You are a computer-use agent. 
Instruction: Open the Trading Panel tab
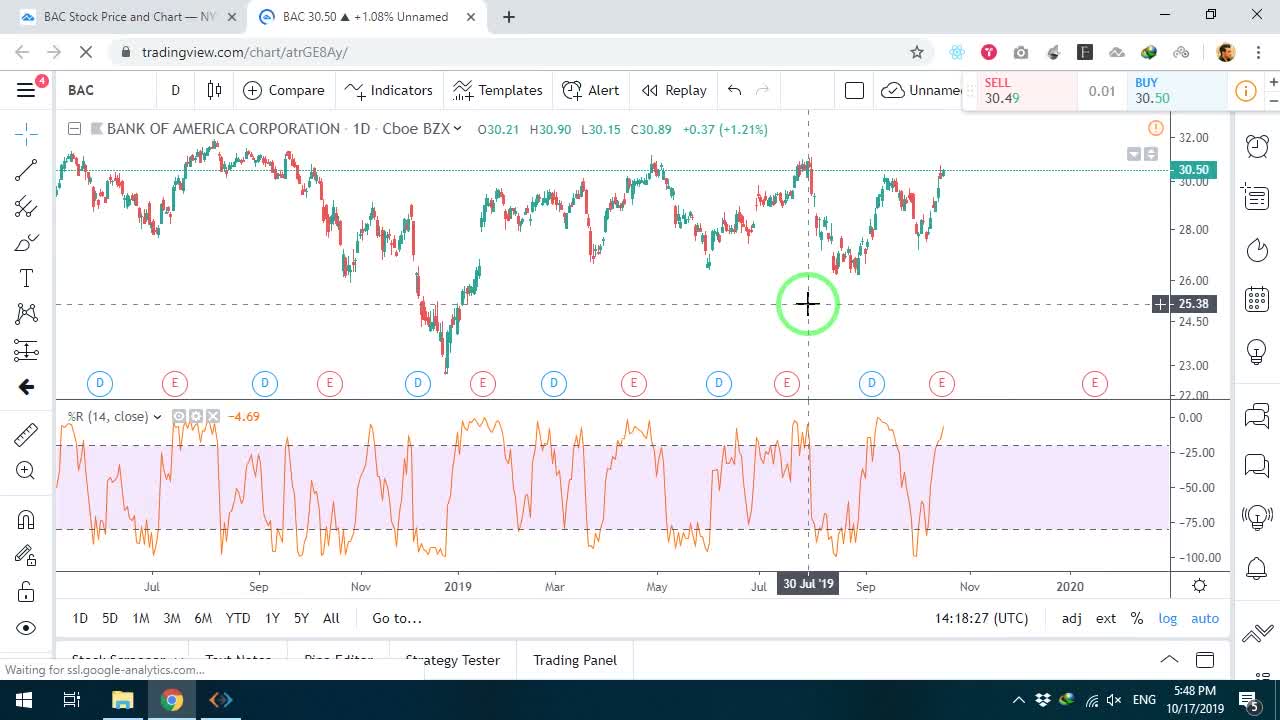point(575,660)
